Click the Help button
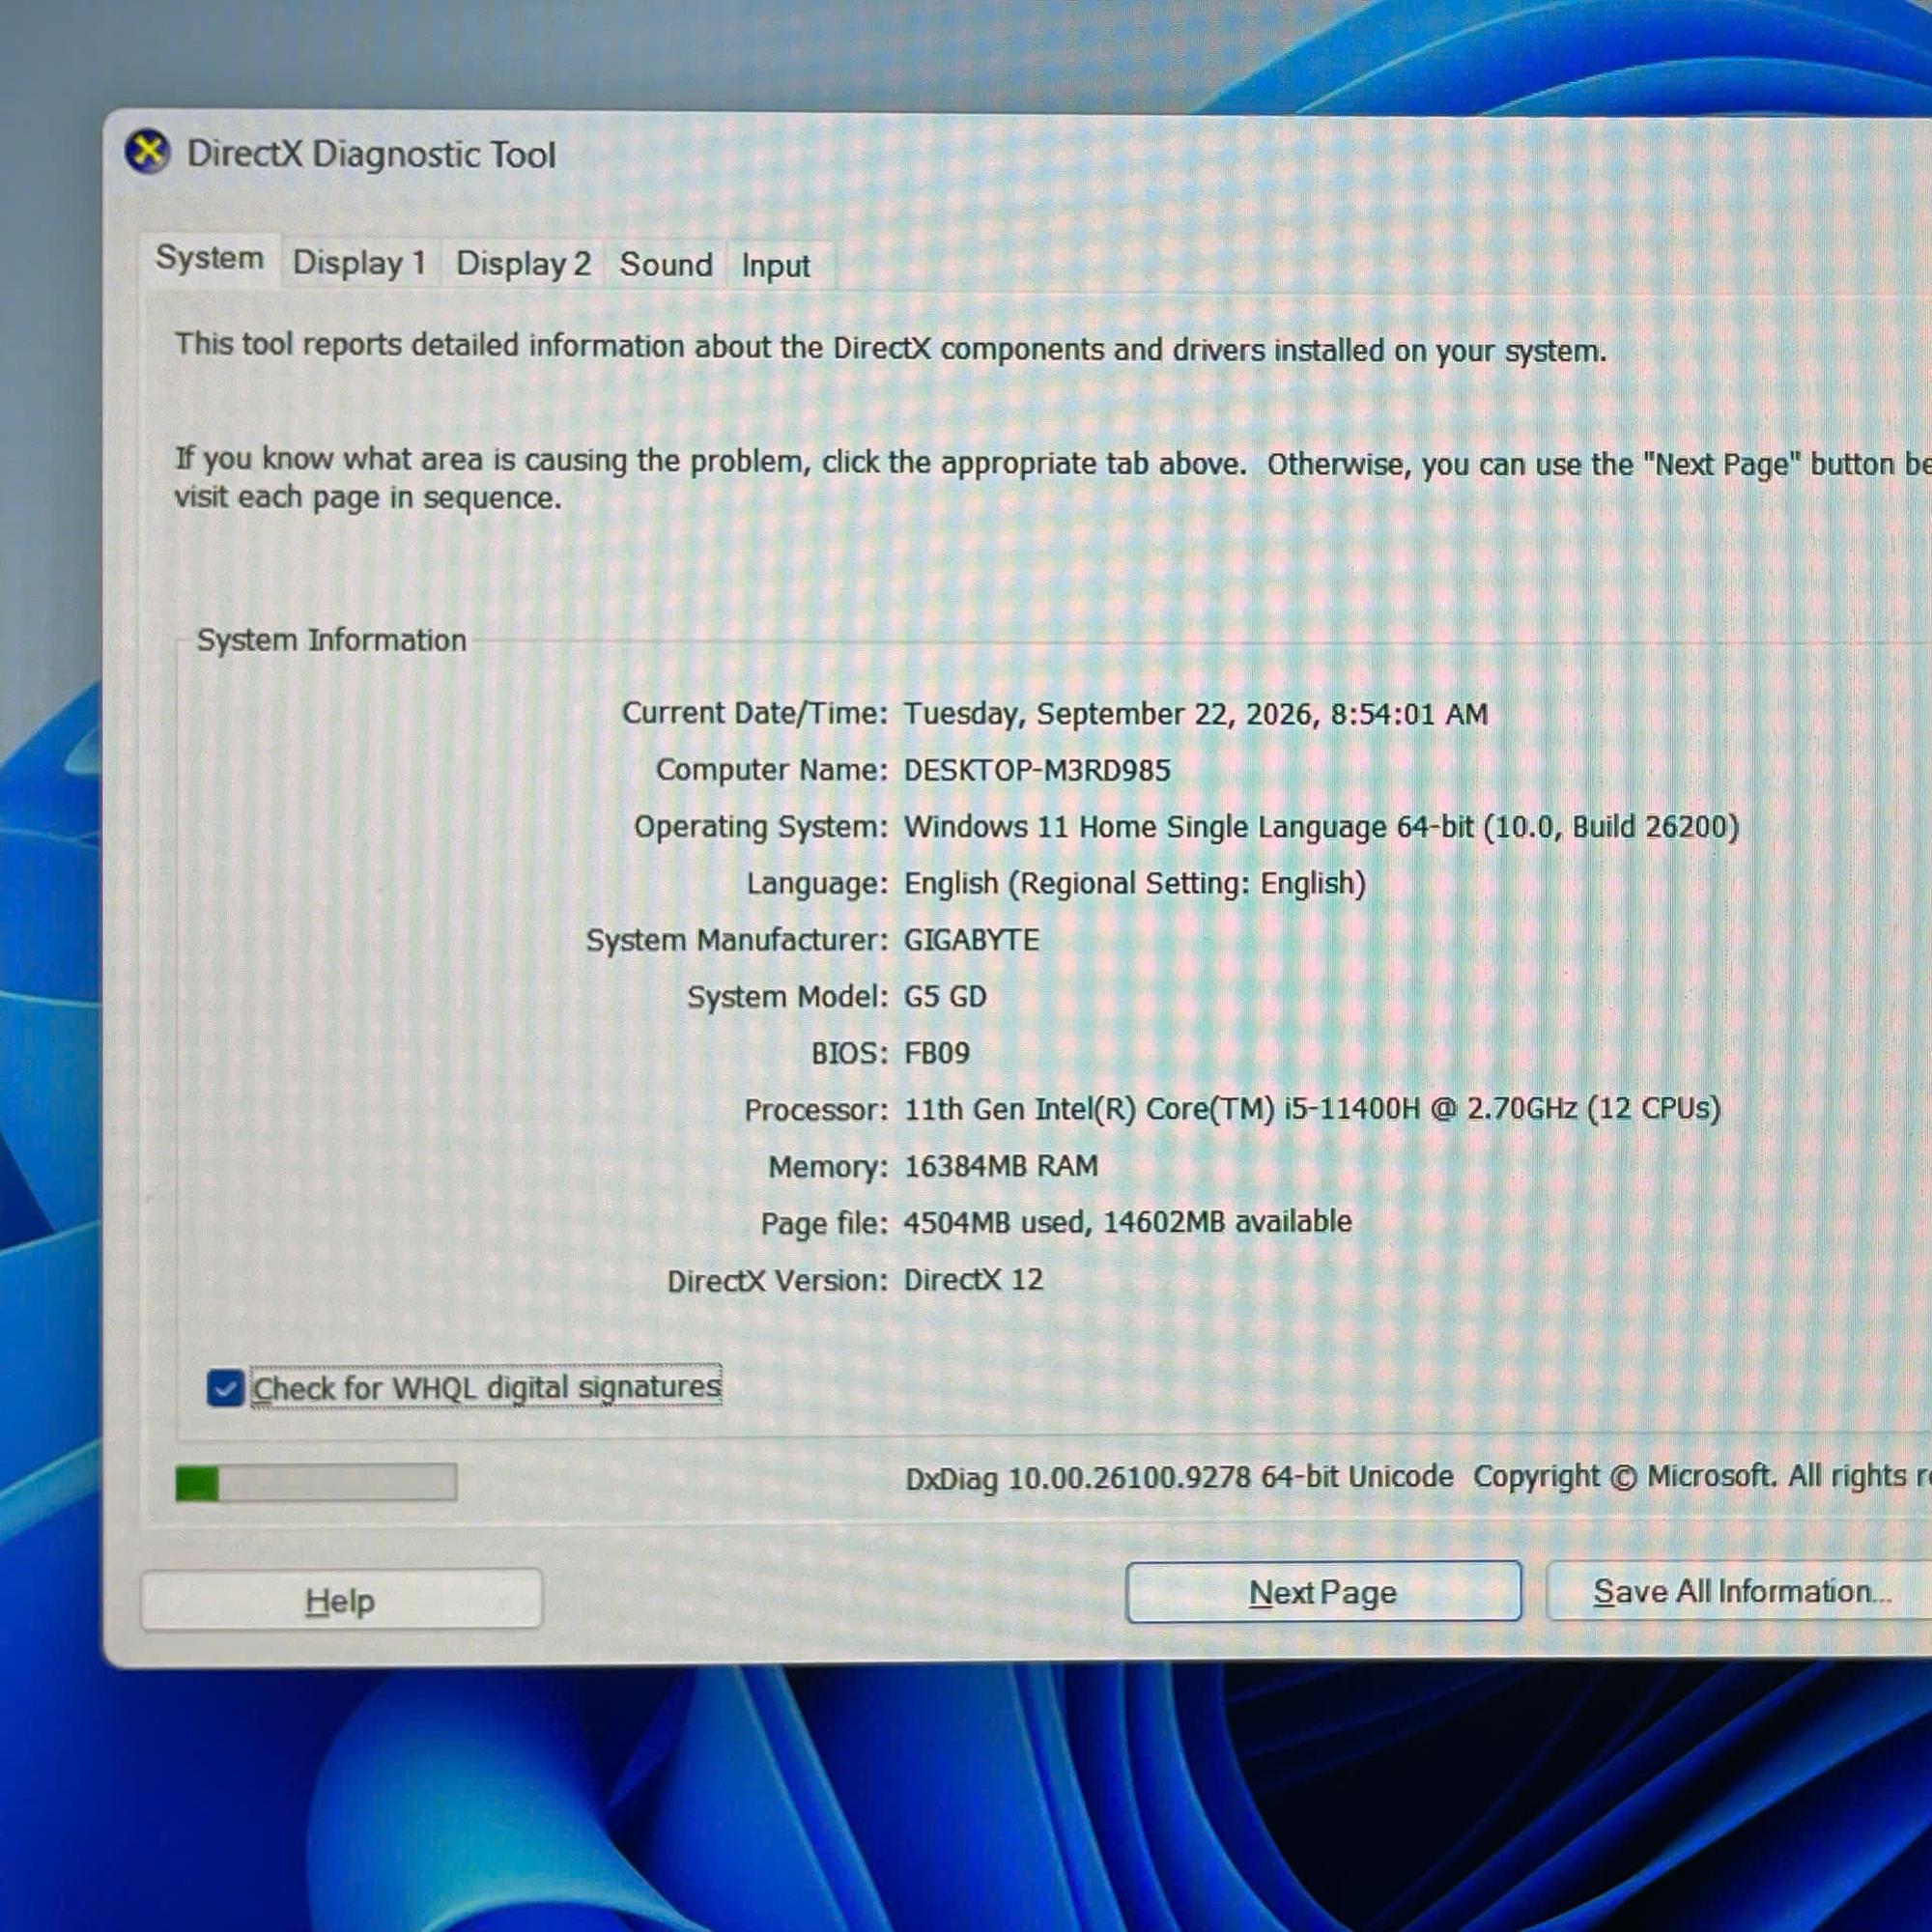1932x1932 pixels. (341, 1601)
